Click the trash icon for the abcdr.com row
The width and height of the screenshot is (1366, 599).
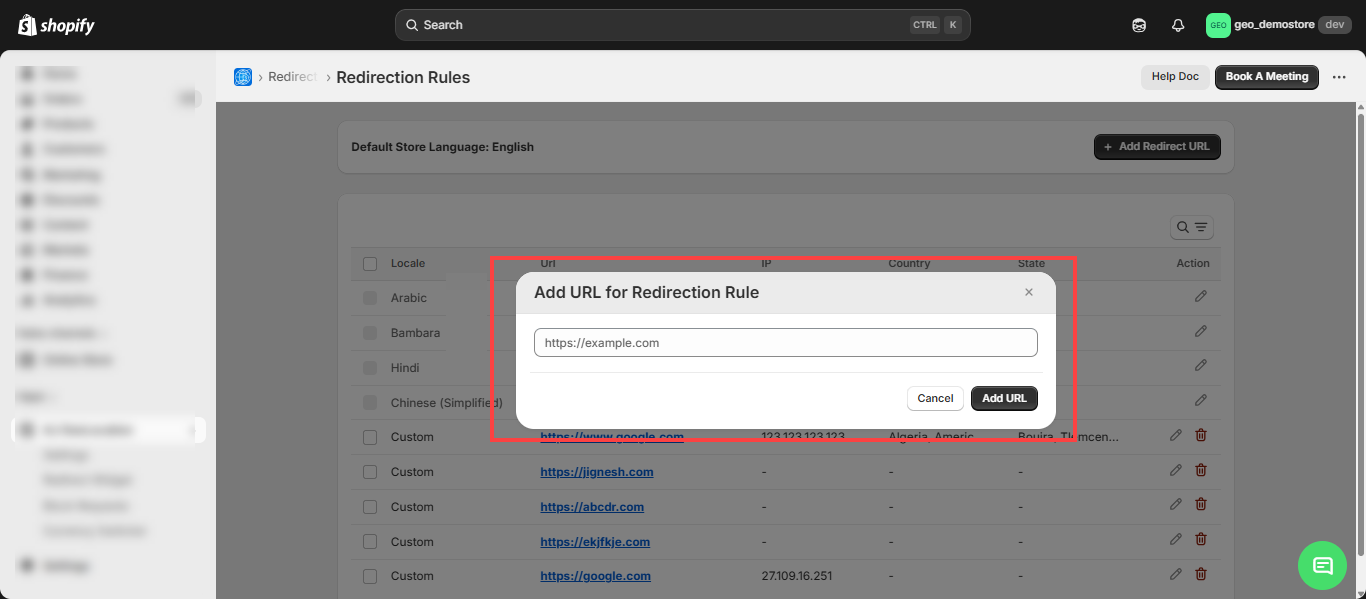1201,505
